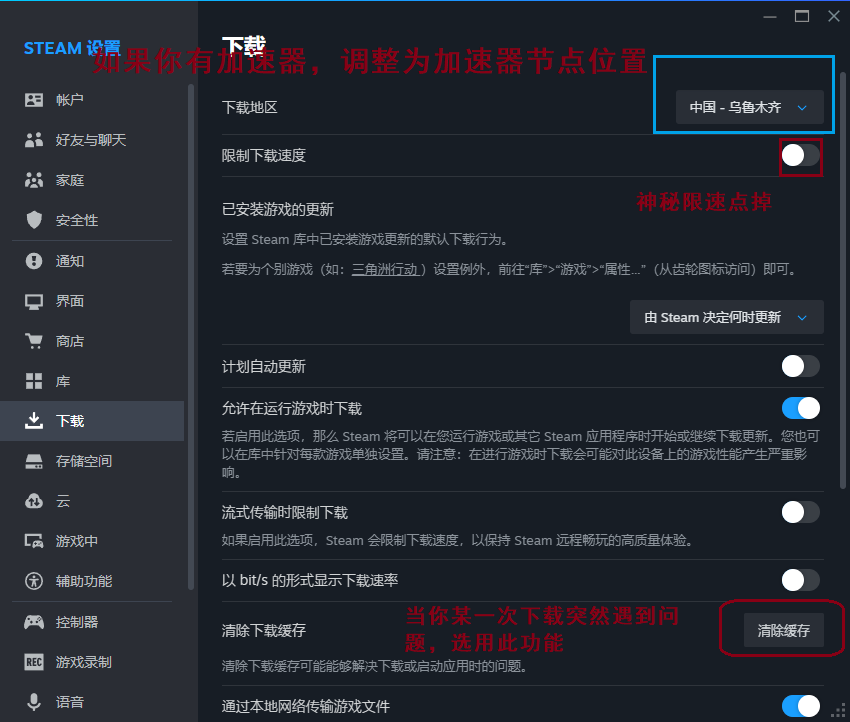
Task: Click the Controller (控制器) gamepad icon
Action: (x=34, y=622)
